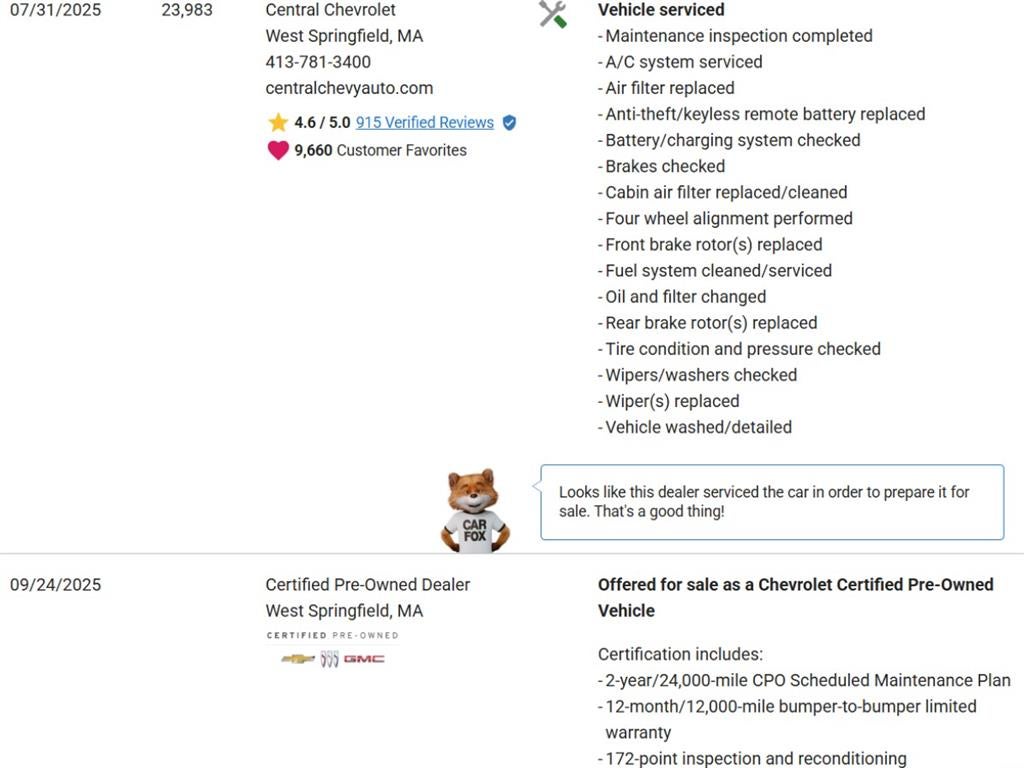This screenshot has width=1024, height=768.
Task: Click the Vehicle serviced heading
Action: click(x=661, y=10)
